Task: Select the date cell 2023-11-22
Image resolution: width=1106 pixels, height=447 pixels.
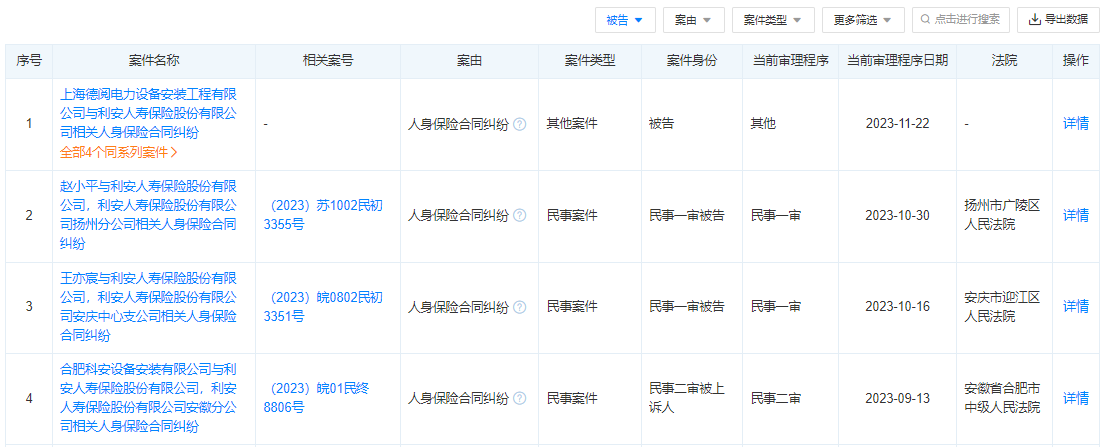Action: click(898, 124)
